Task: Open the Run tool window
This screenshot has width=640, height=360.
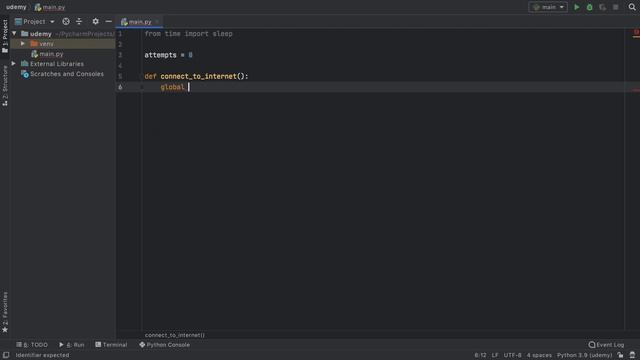Action: click(71, 345)
